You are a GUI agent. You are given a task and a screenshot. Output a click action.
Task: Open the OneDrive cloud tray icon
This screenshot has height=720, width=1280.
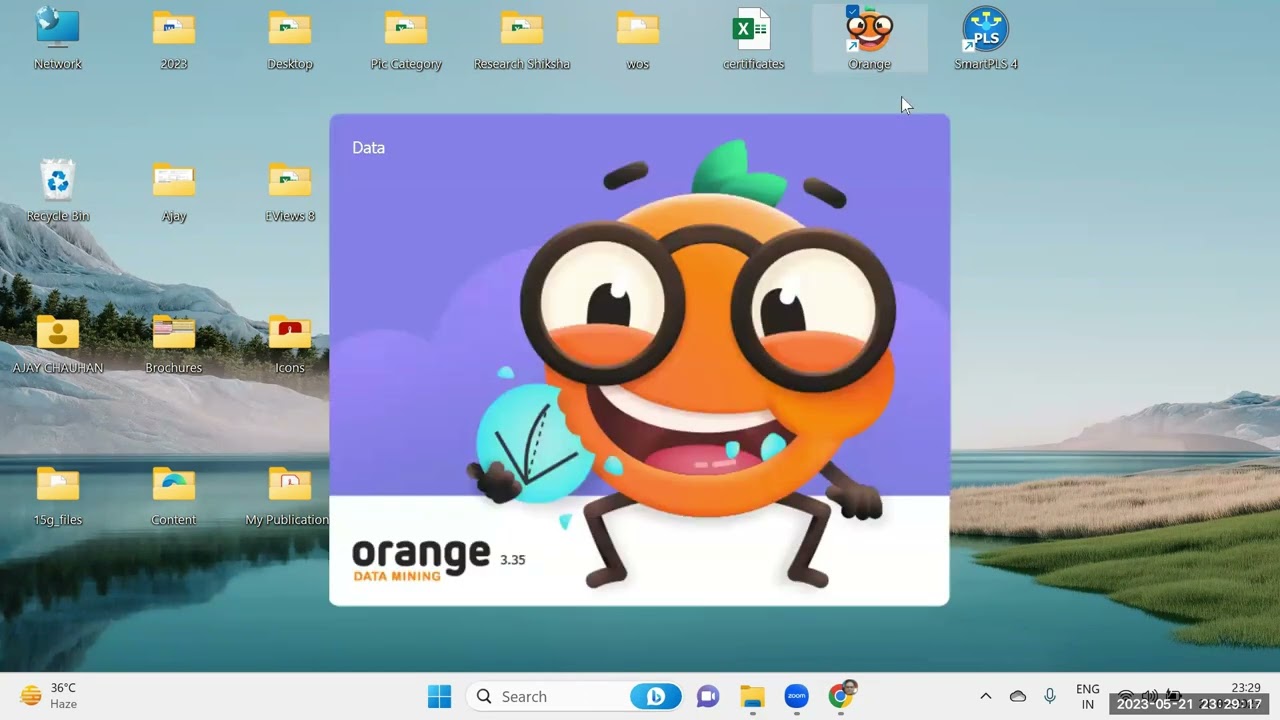(x=1018, y=696)
